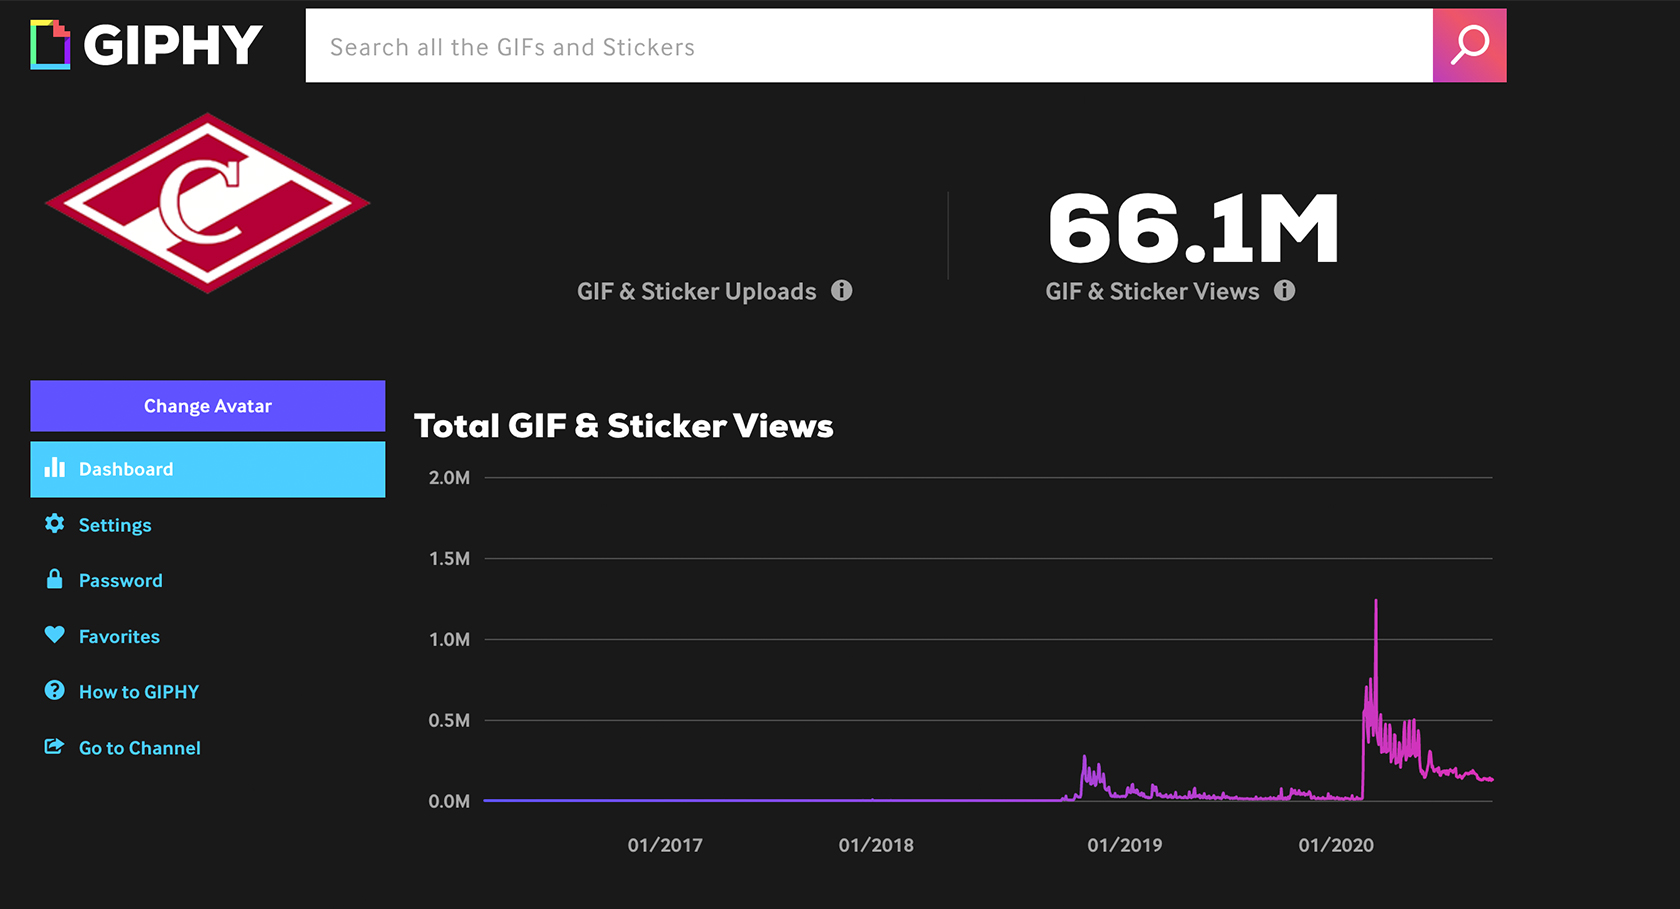Click the 1.5M y-axis label
This screenshot has width=1680, height=909.
[449, 559]
